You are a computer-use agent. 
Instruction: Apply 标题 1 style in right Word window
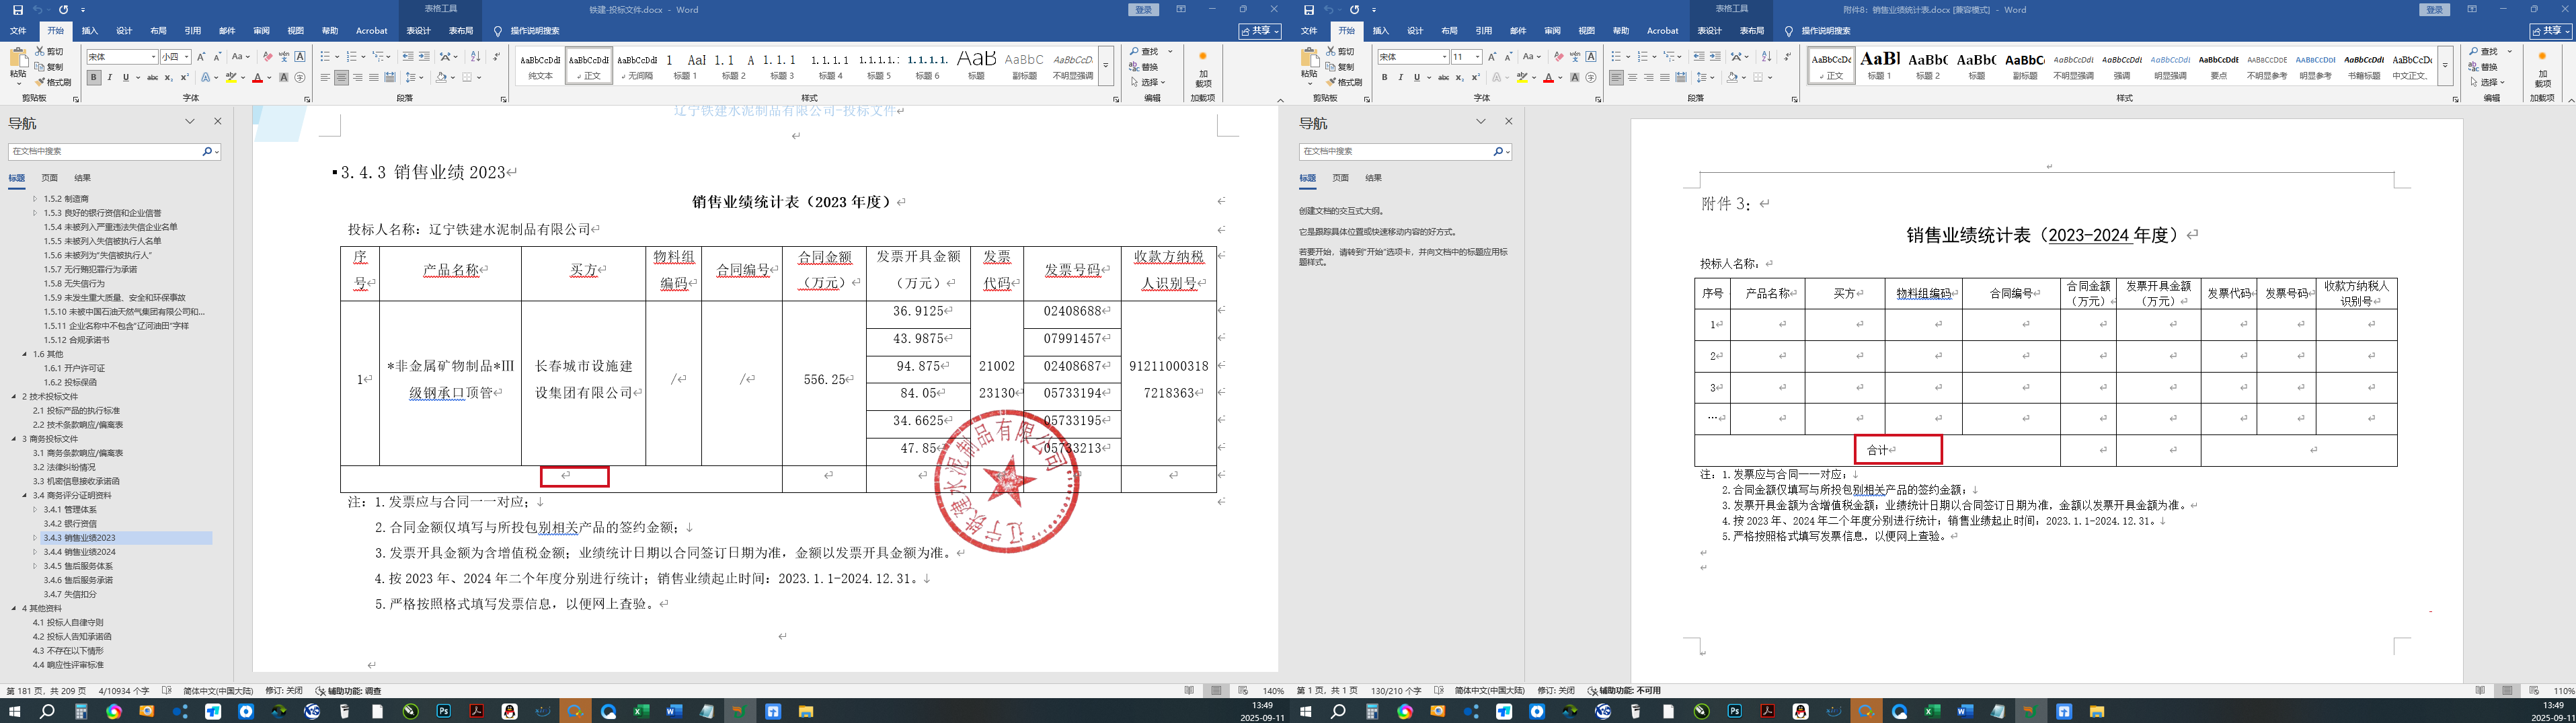click(x=1880, y=66)
